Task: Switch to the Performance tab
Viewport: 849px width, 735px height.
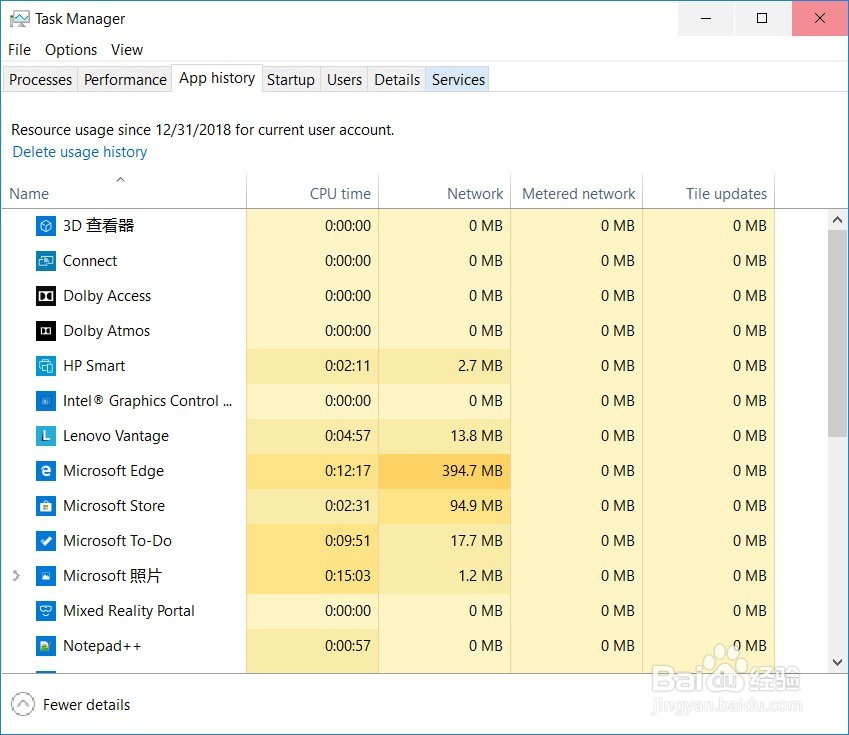Action: click(125, 80)
